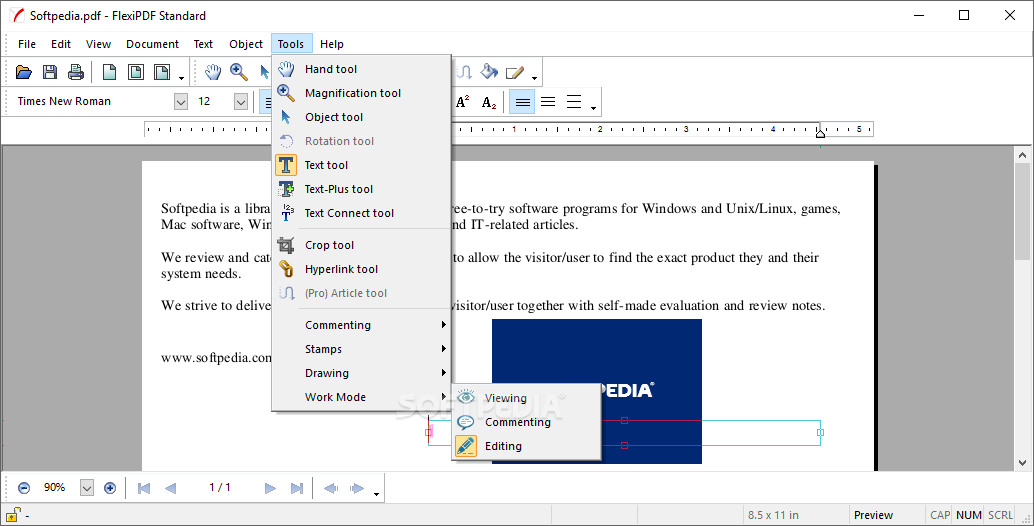Click the Open file folder icon
Viewport: 1034px width, 526px height.
pyautogui.click(x=24, y=72)
